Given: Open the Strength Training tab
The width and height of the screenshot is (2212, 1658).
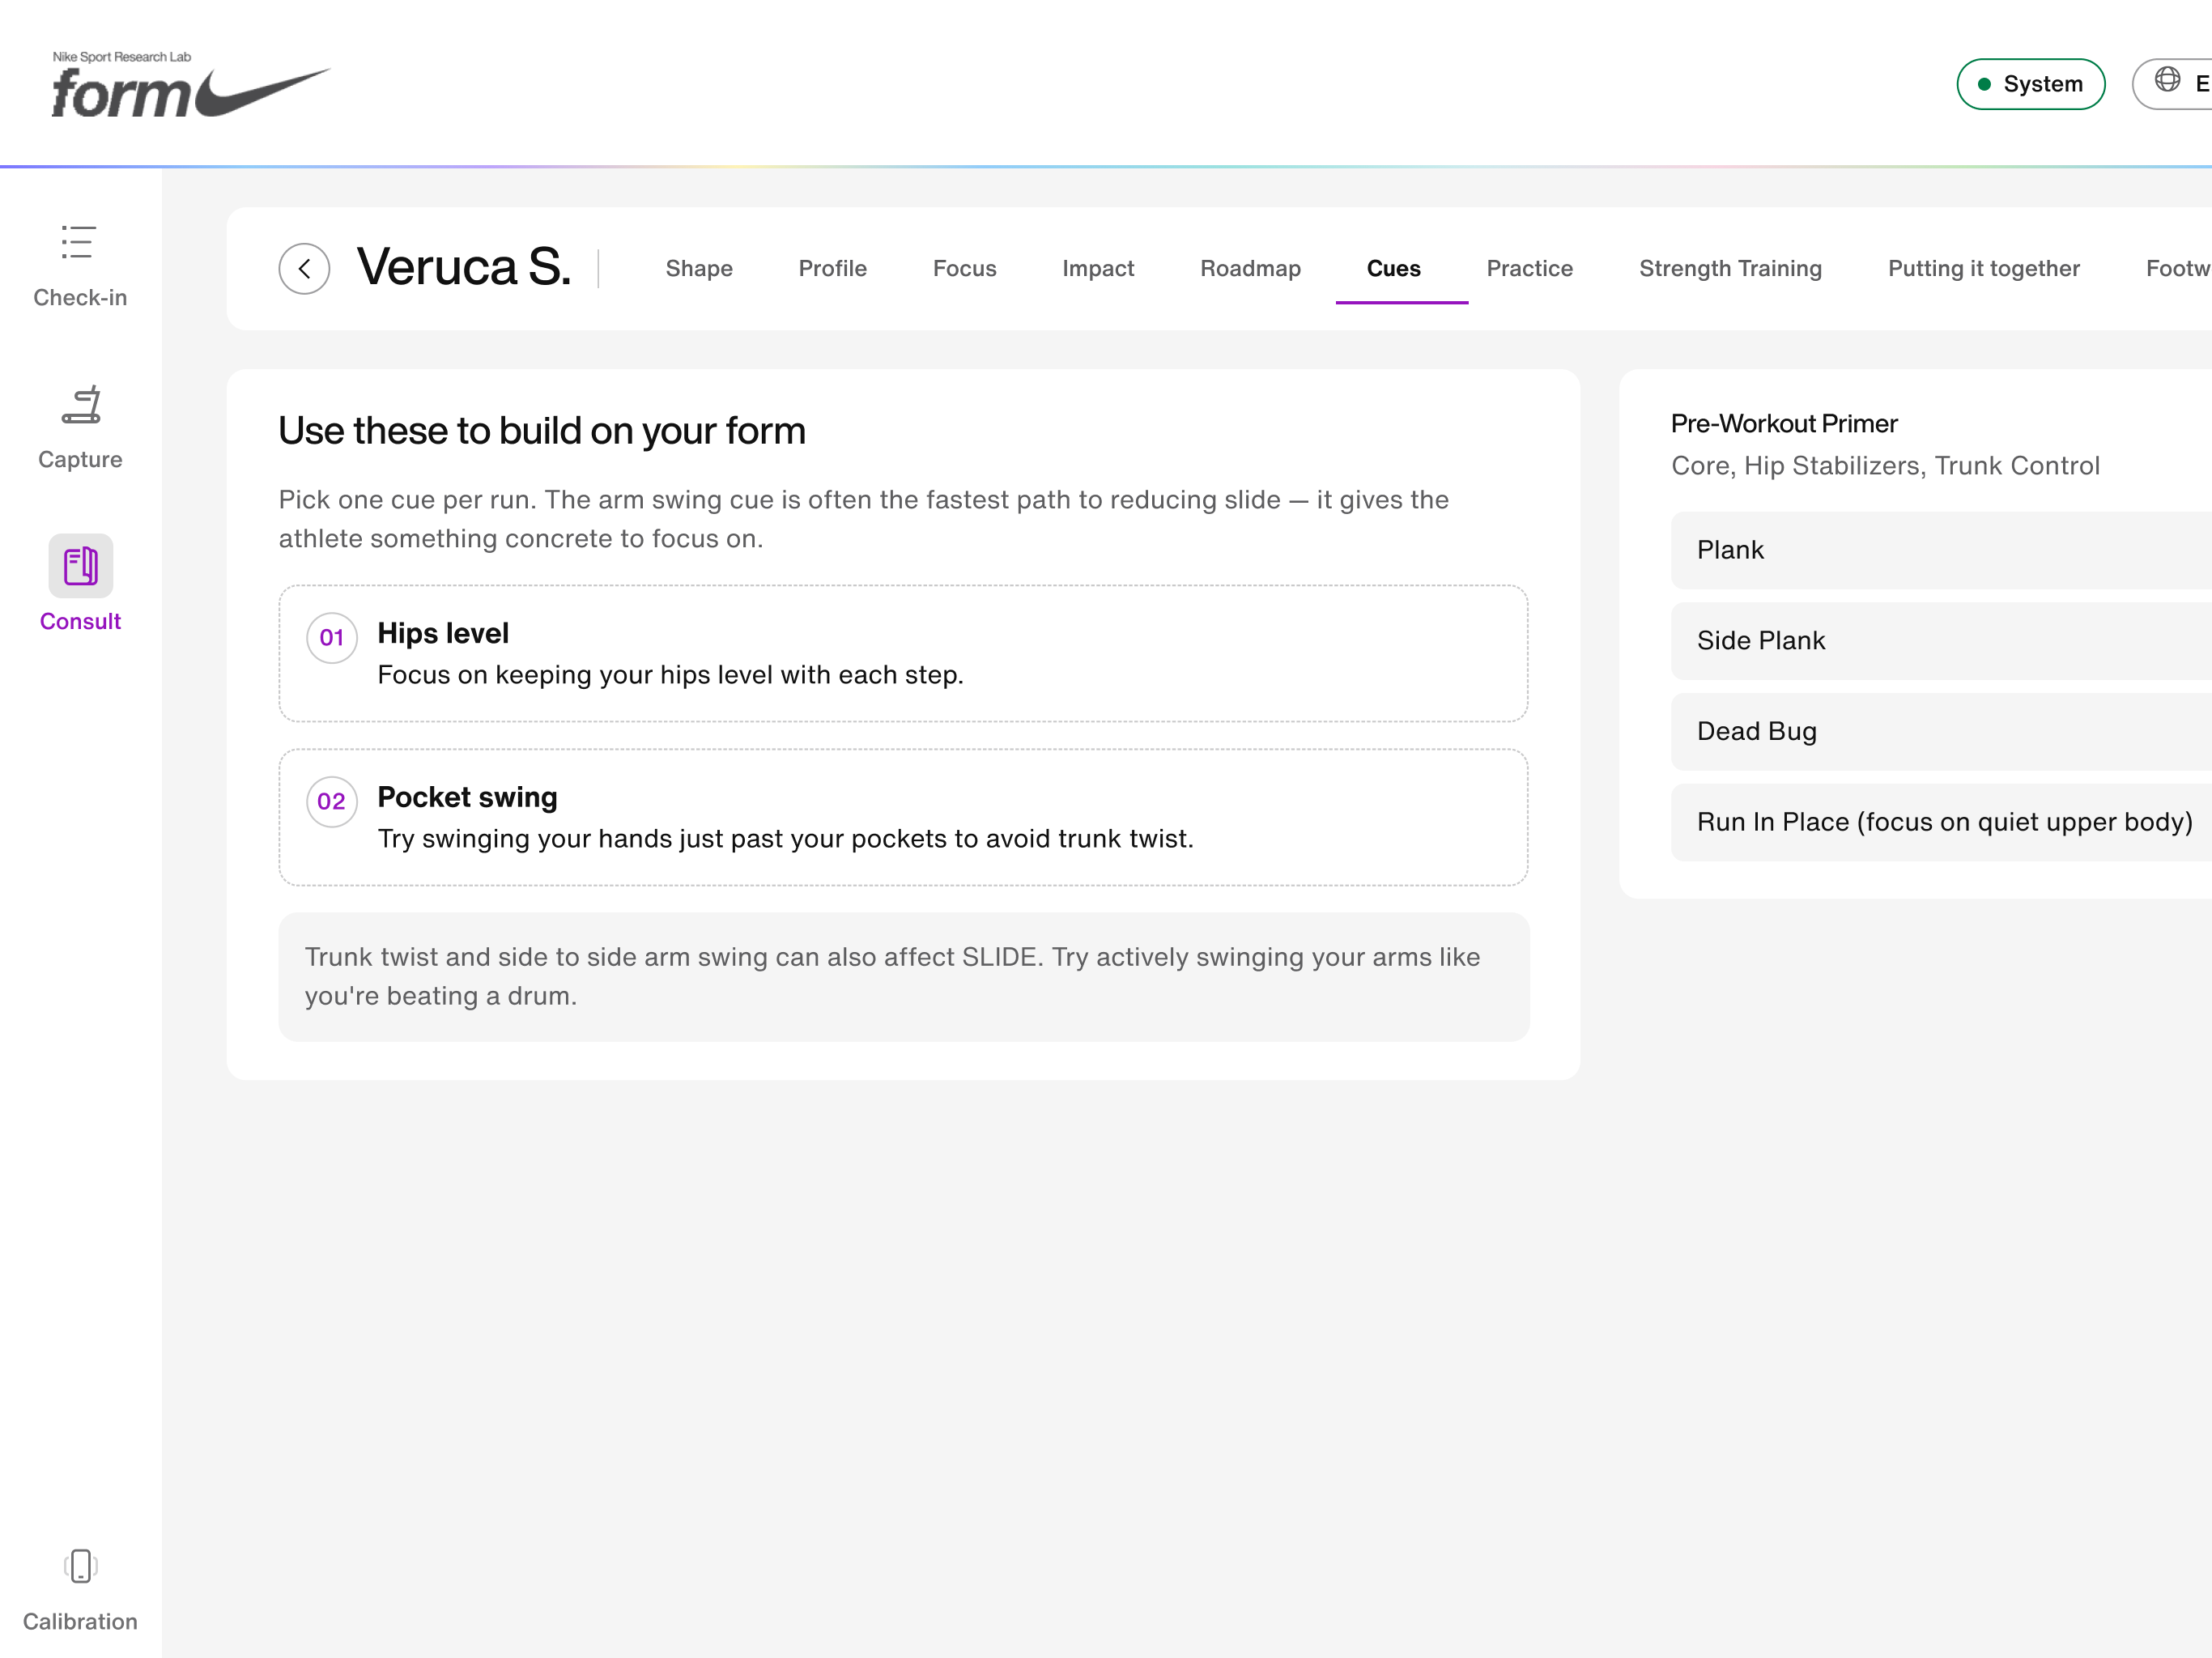Looking at the screenshot, I should 1730,268.
